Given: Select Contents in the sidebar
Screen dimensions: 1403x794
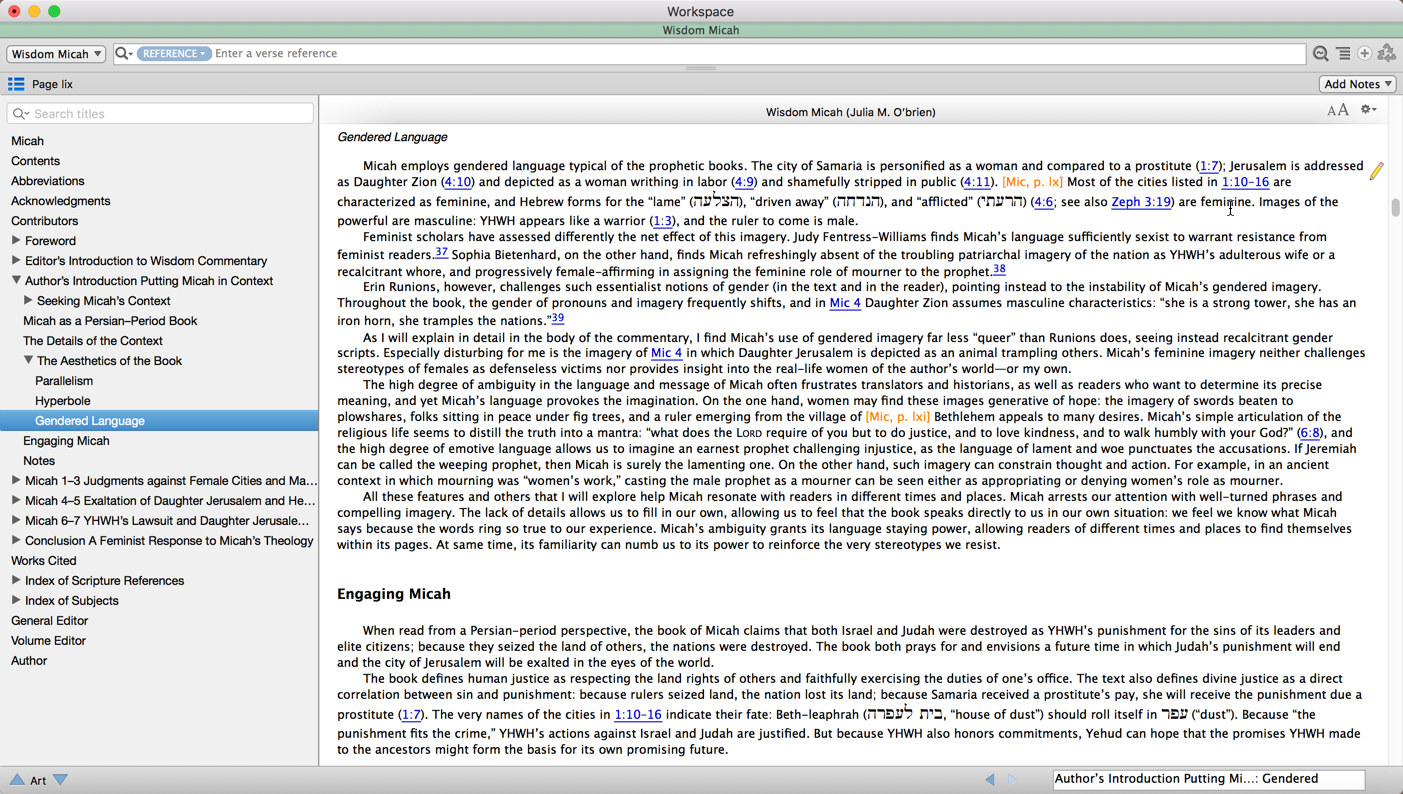Looking at the screenshot, I should [x=35, y=161].
